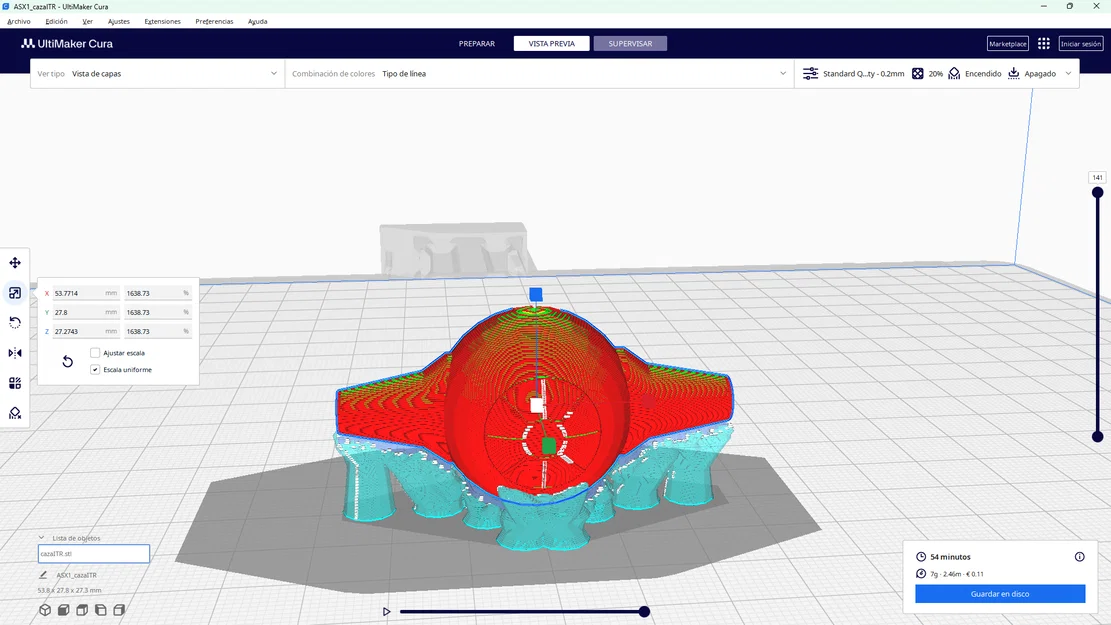Click layer number 141 box

pos(1097,178)
